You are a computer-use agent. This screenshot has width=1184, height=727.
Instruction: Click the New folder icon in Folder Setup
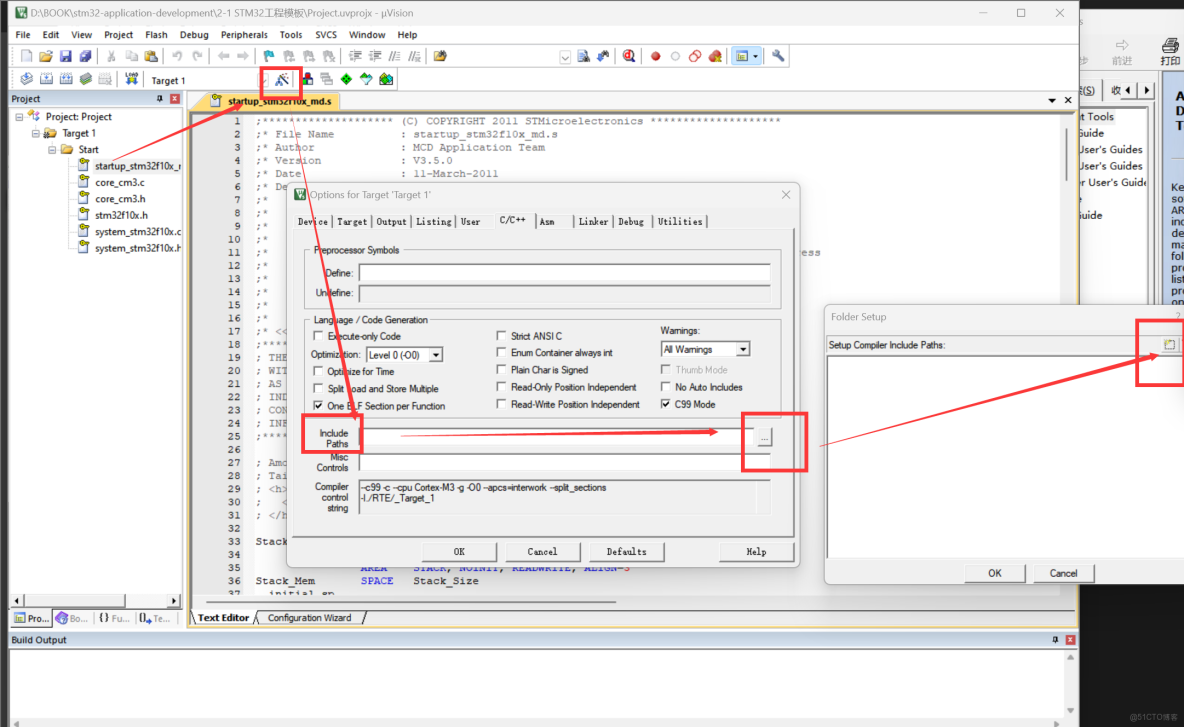pos(1168,344)
